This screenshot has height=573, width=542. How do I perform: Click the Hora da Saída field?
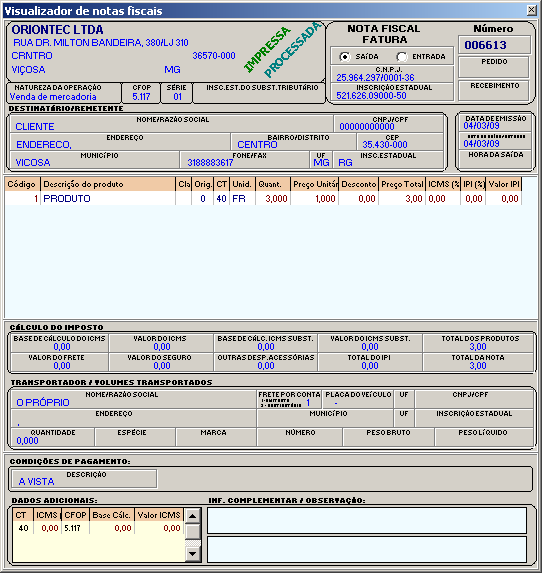click(495, 159)
